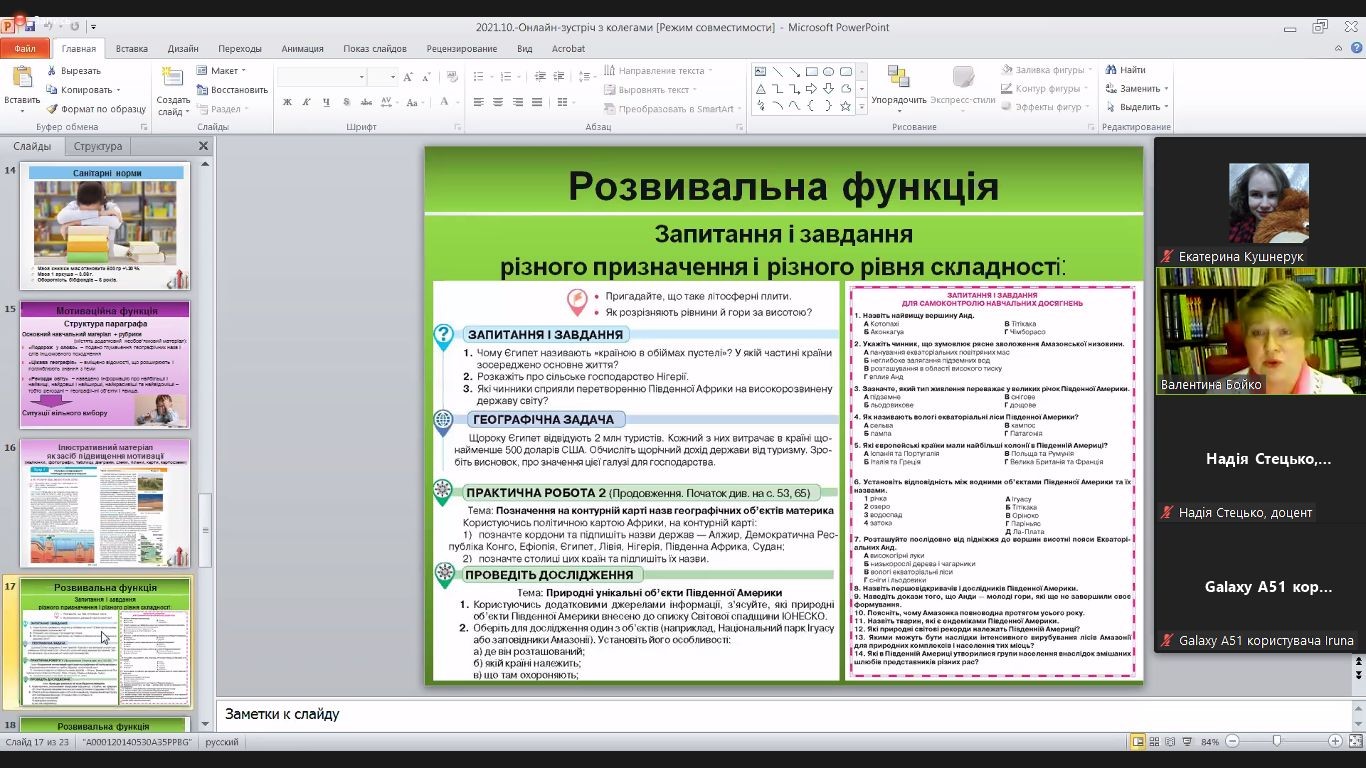Expand the shapes gallery more arrow
This screenshot has height=768, width=1366.
pos(860,106)
